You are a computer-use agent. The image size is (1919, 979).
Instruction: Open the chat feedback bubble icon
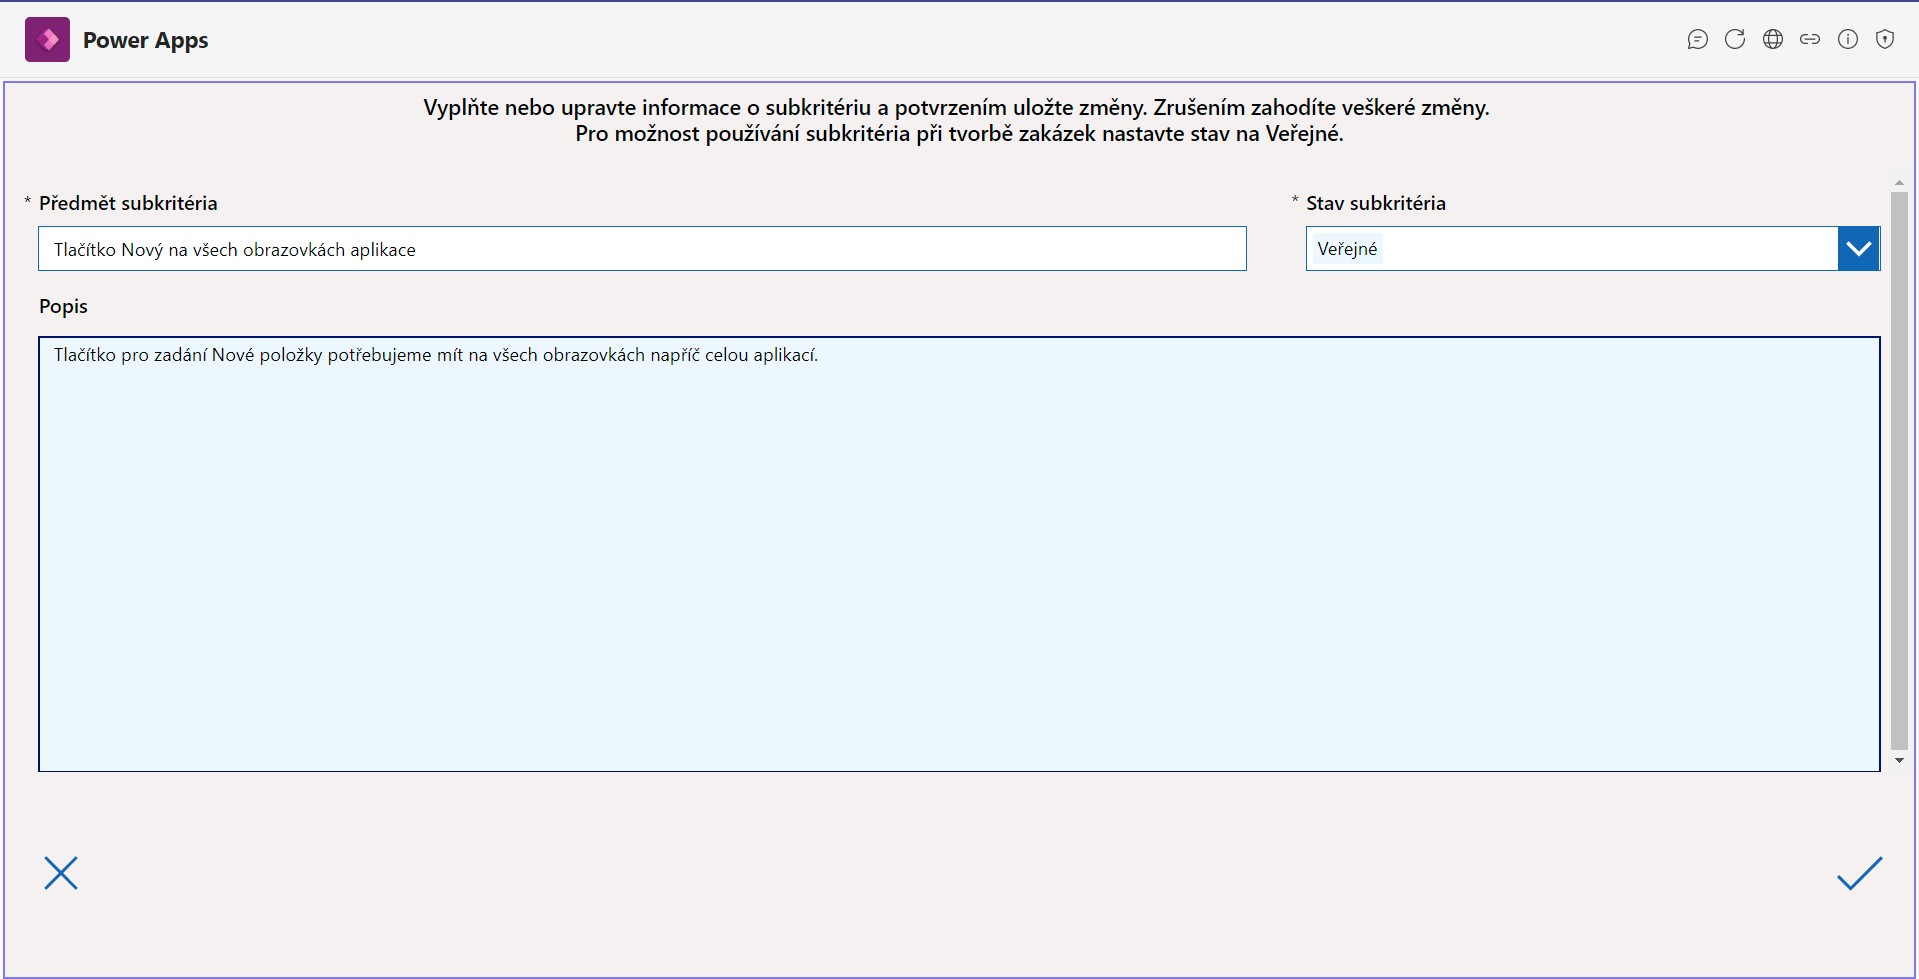[1697, 40]
